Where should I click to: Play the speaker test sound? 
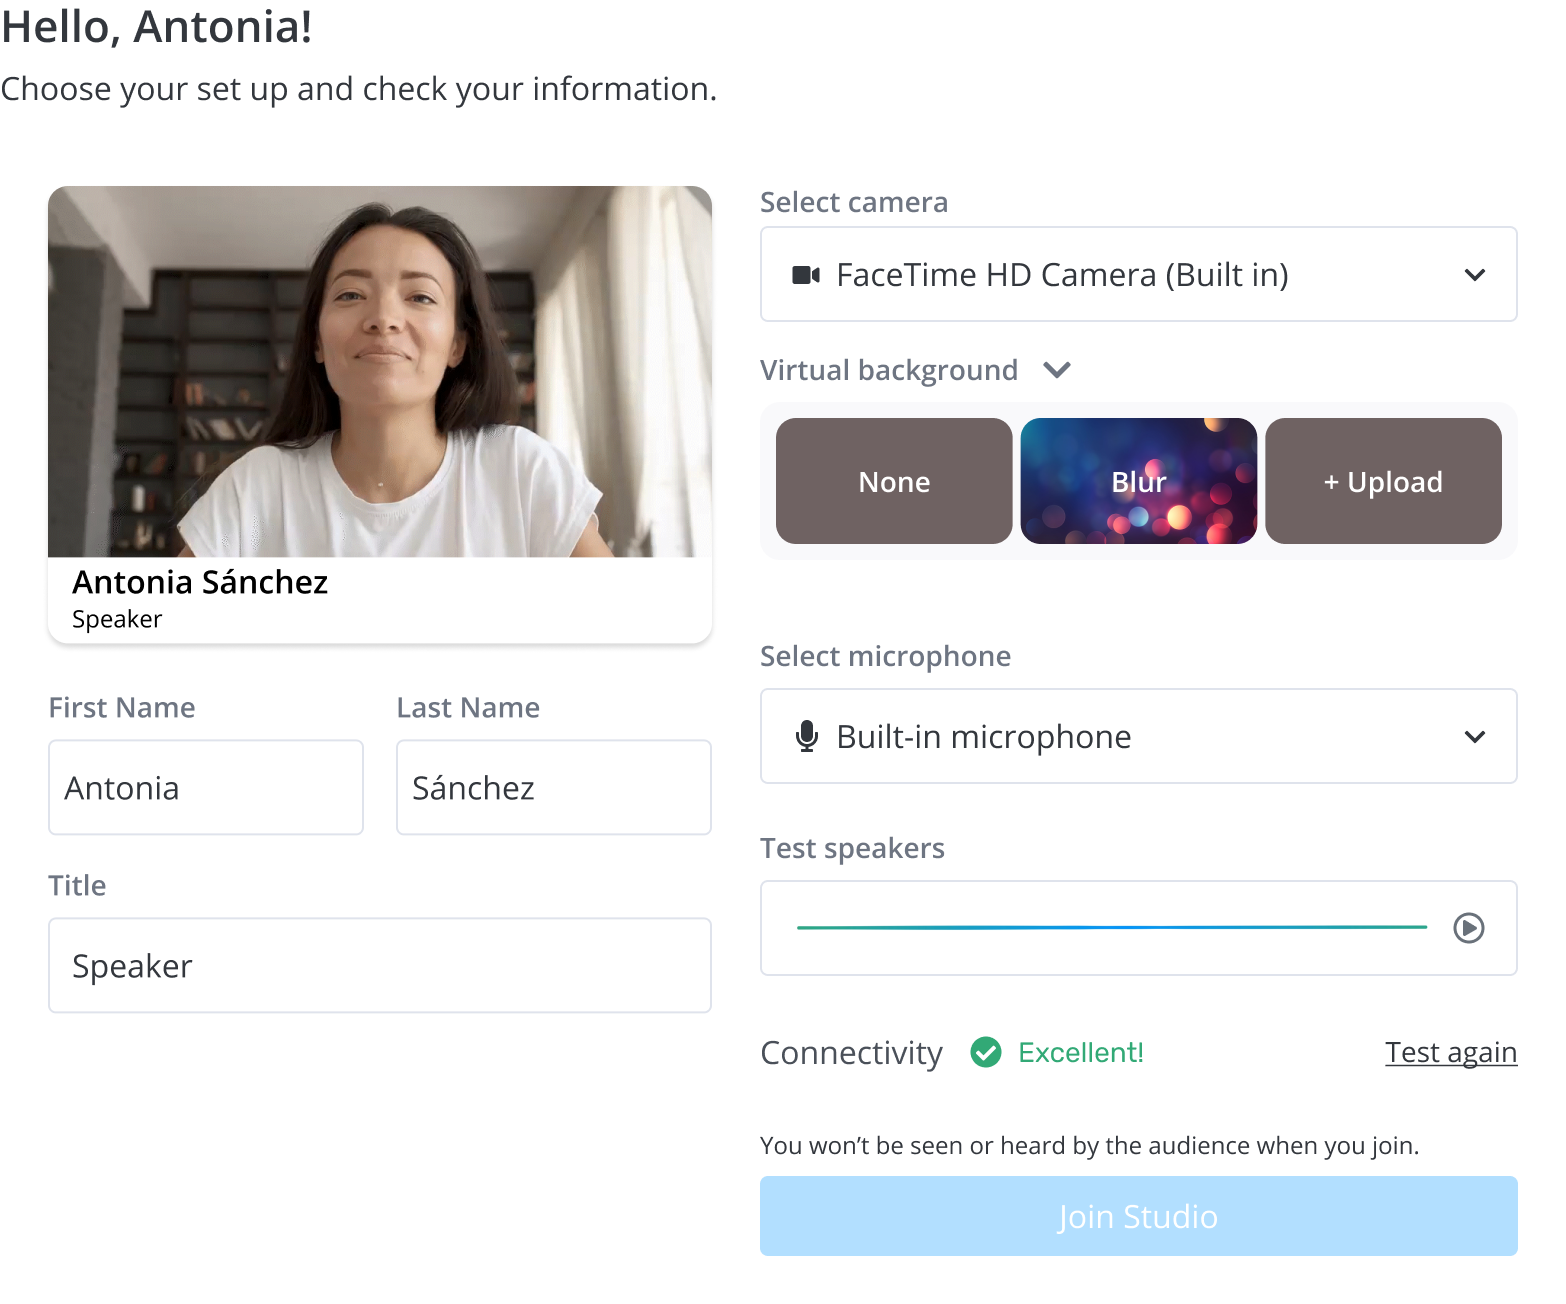[x=1468, y=928]
